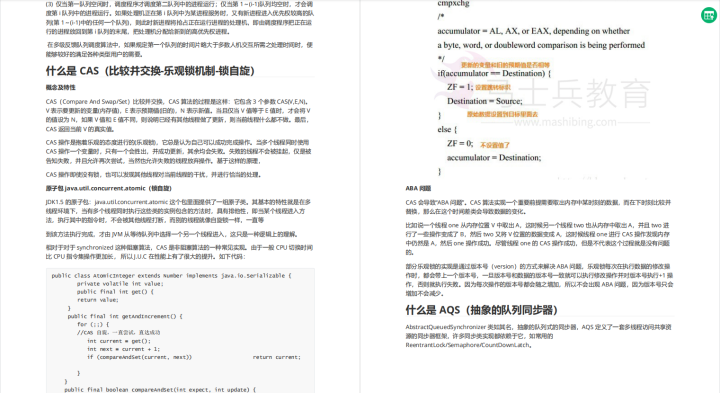The width and height of the screenshot is (720, 393).
Task: Click the orange annotation '不设置值了'
Action: coord(495,145)
